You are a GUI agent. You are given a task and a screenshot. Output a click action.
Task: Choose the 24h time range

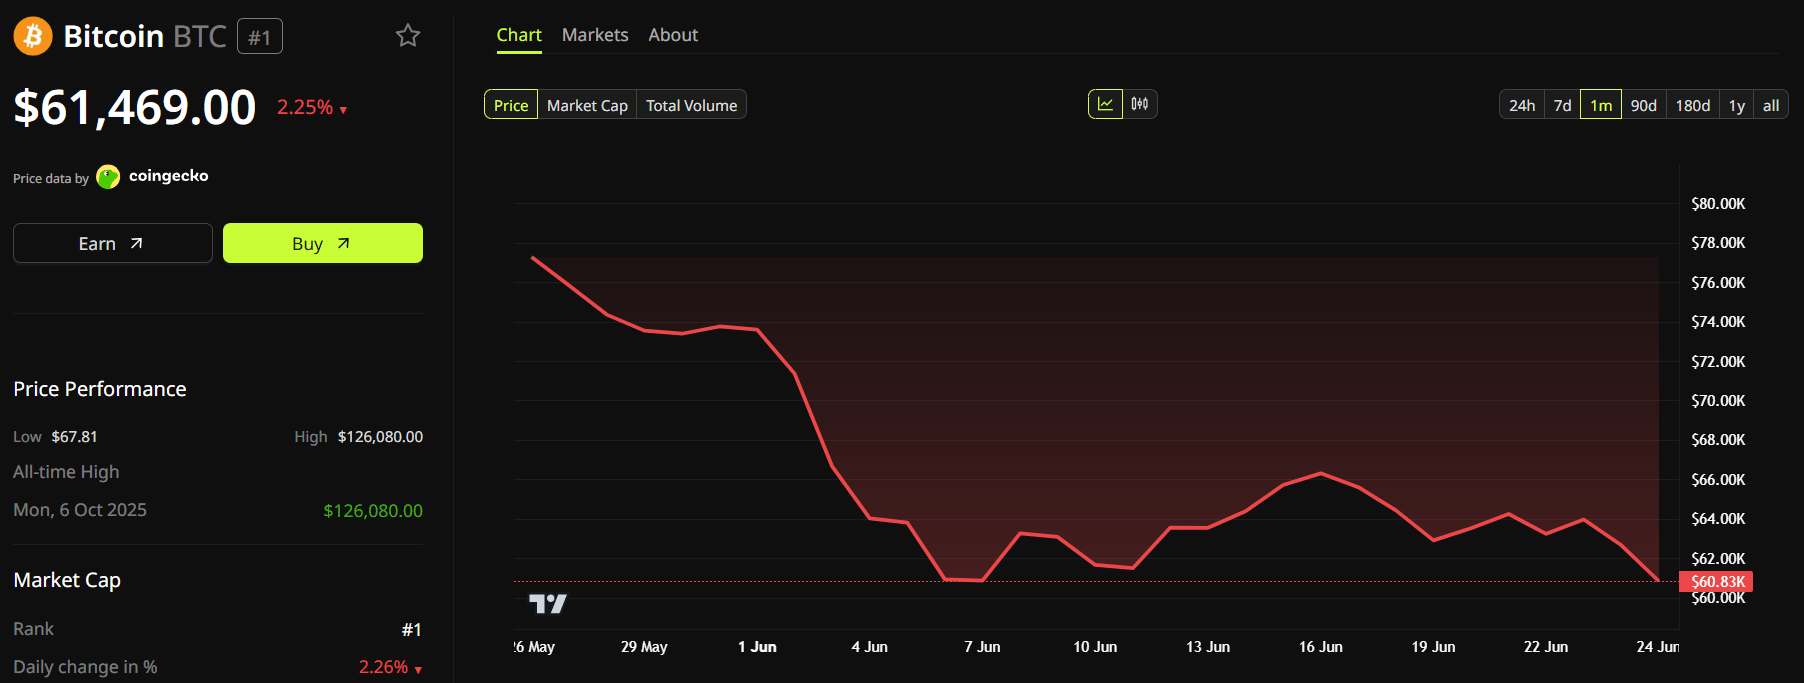(x=1522, y=105)
